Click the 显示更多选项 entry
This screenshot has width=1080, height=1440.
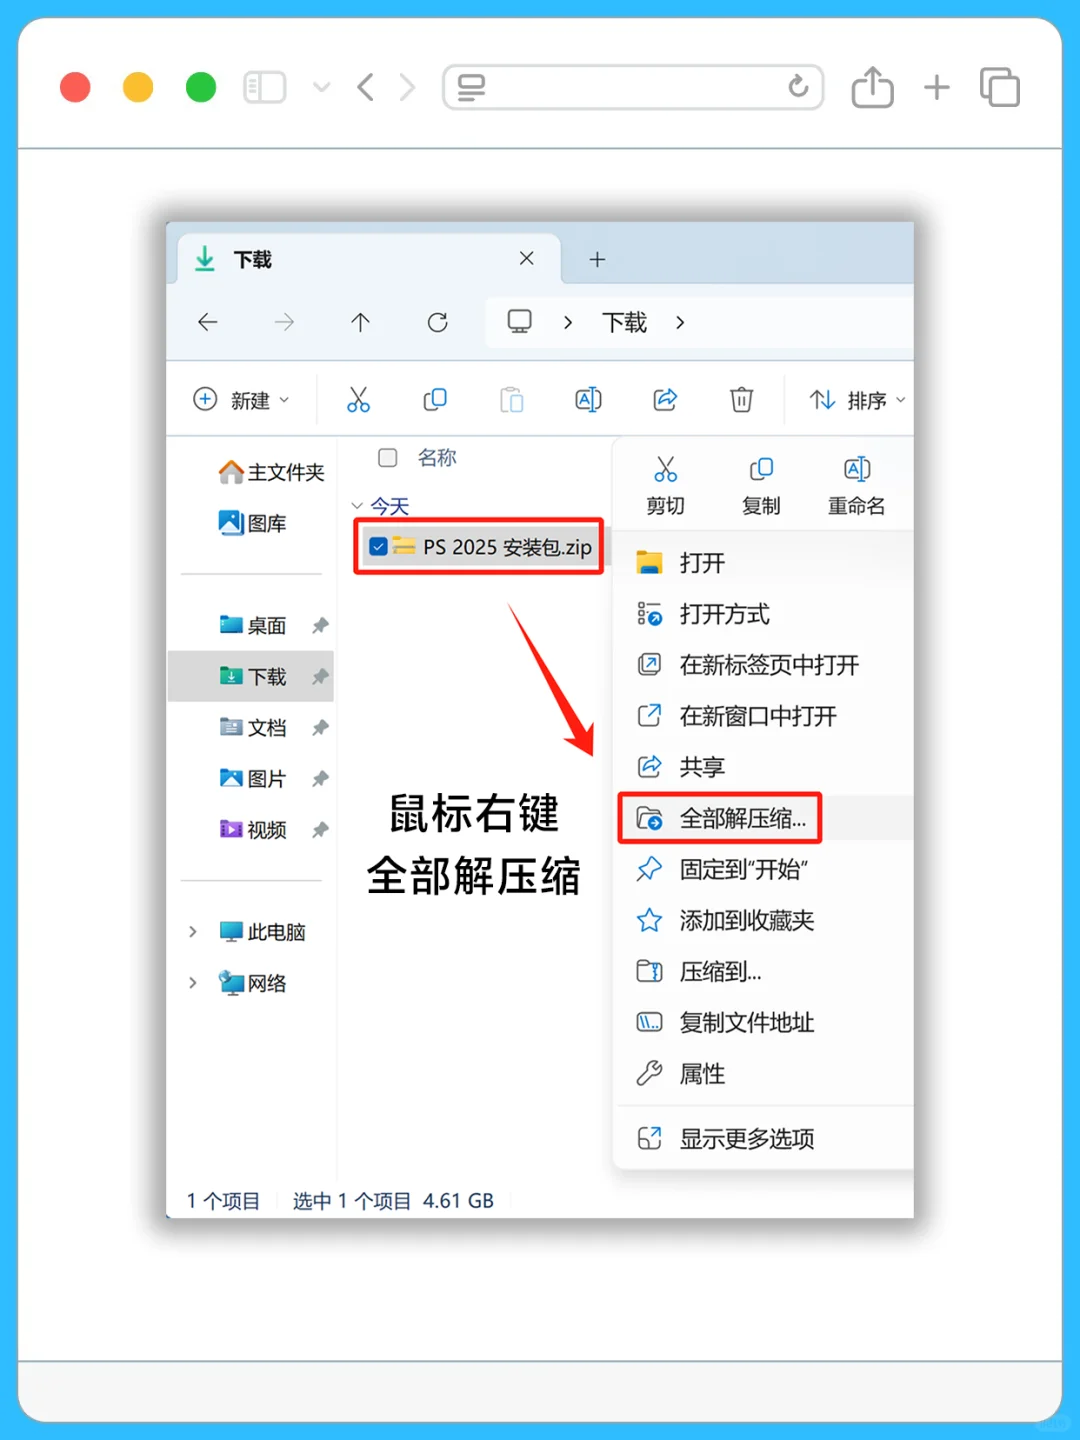pyautogui.click(x=748, y=1138)
